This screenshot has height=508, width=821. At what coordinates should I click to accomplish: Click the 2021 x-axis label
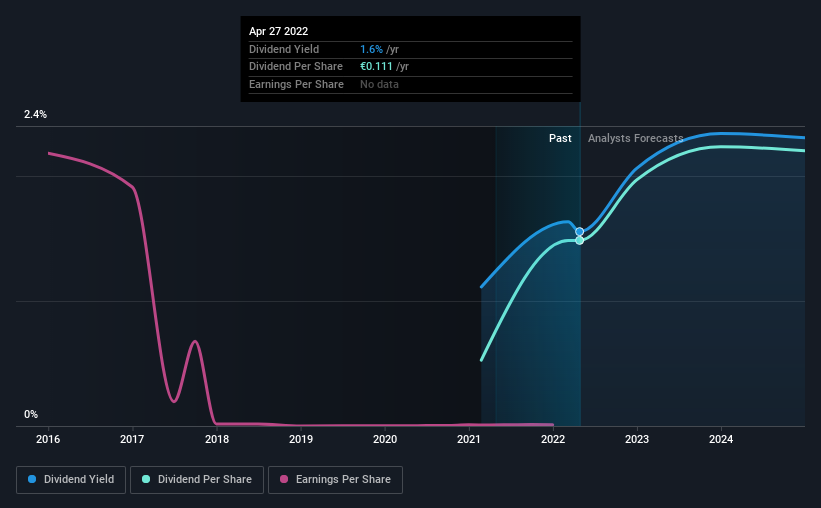[x=469, y=439]
